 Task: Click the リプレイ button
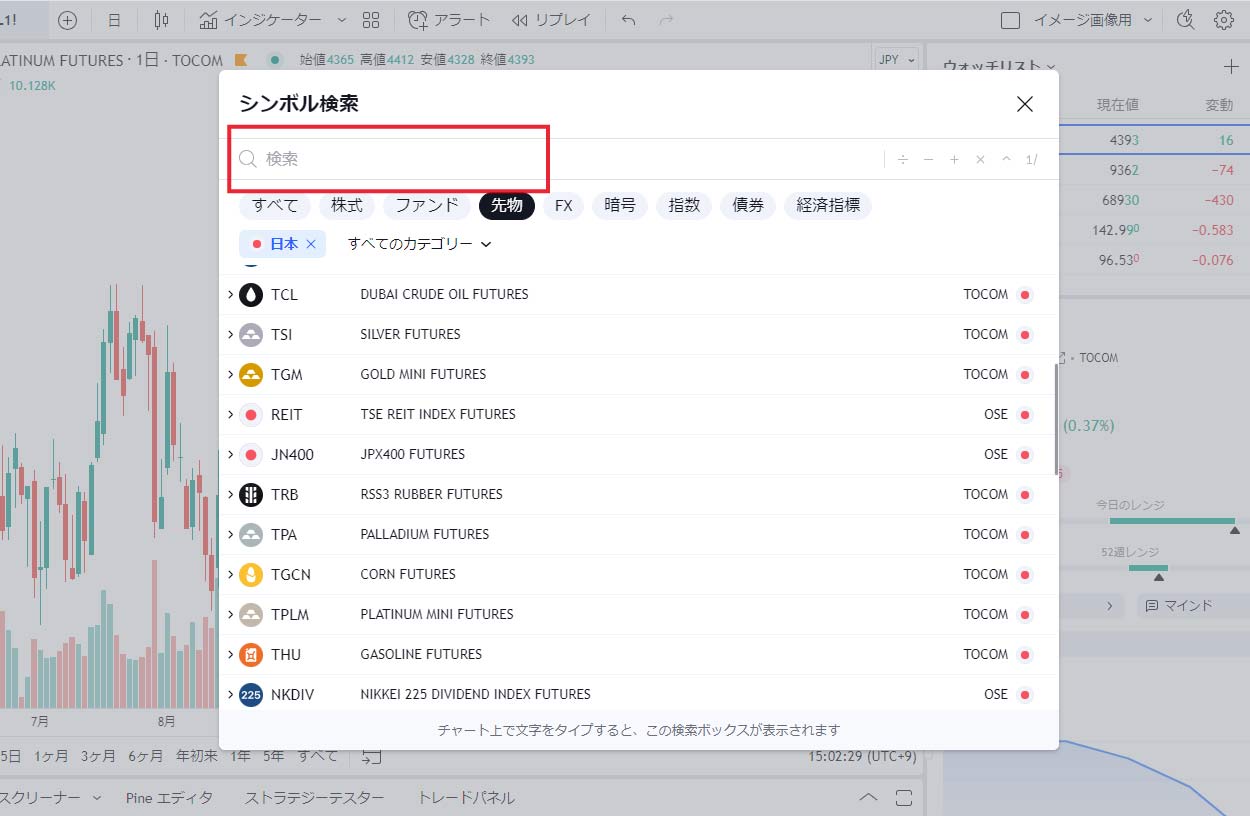551,20
